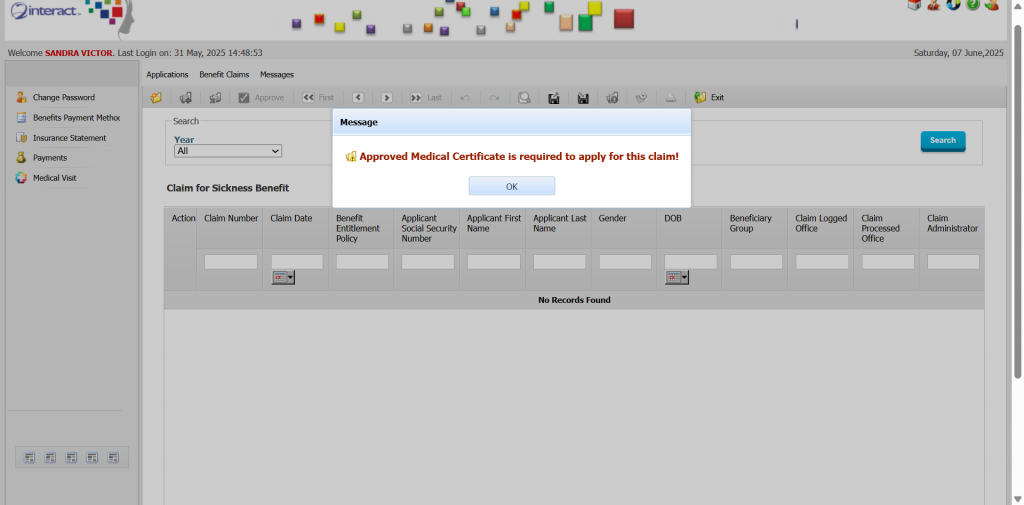Click the Change Password sidebar icon
This screenshot has width=1024, height=505.
[x=21, y=98]
